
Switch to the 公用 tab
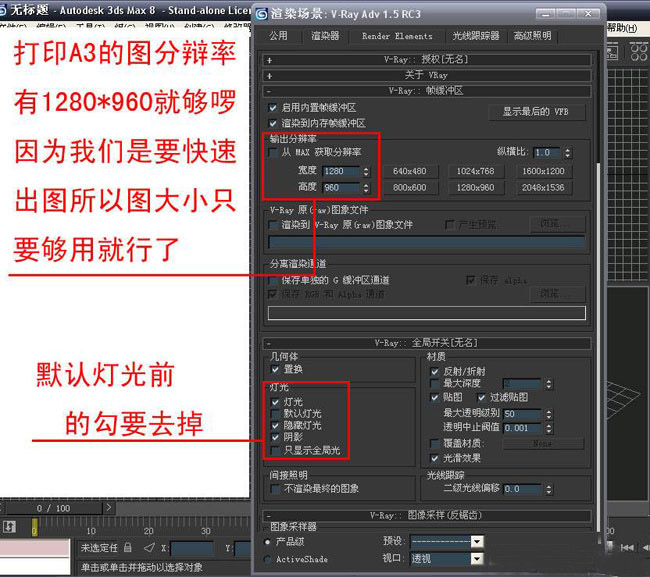pyautogui.click(x=278, y=36)
